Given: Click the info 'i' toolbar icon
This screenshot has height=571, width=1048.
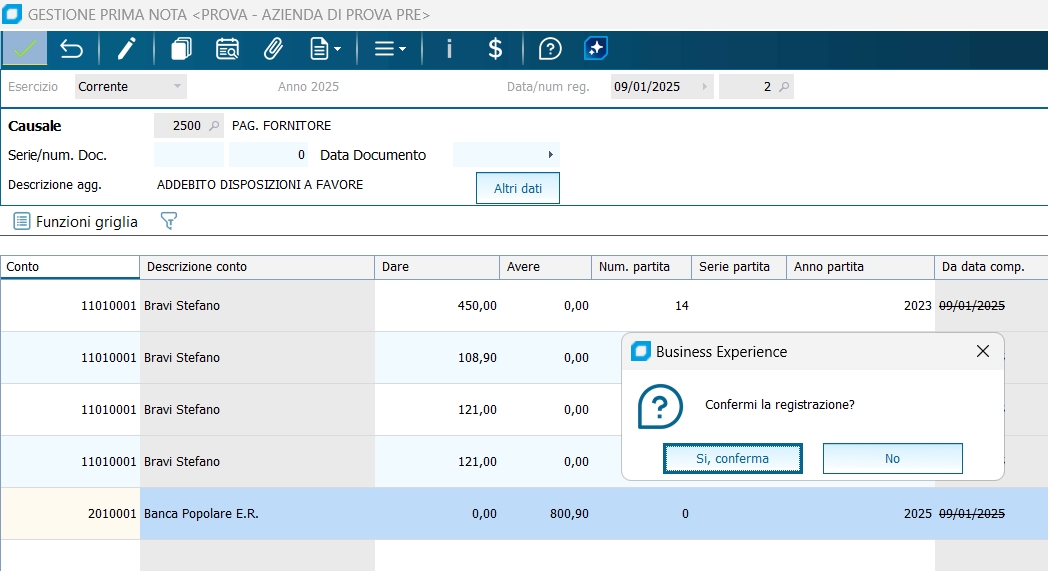Looking at the screenshot, I should [449, 49].
